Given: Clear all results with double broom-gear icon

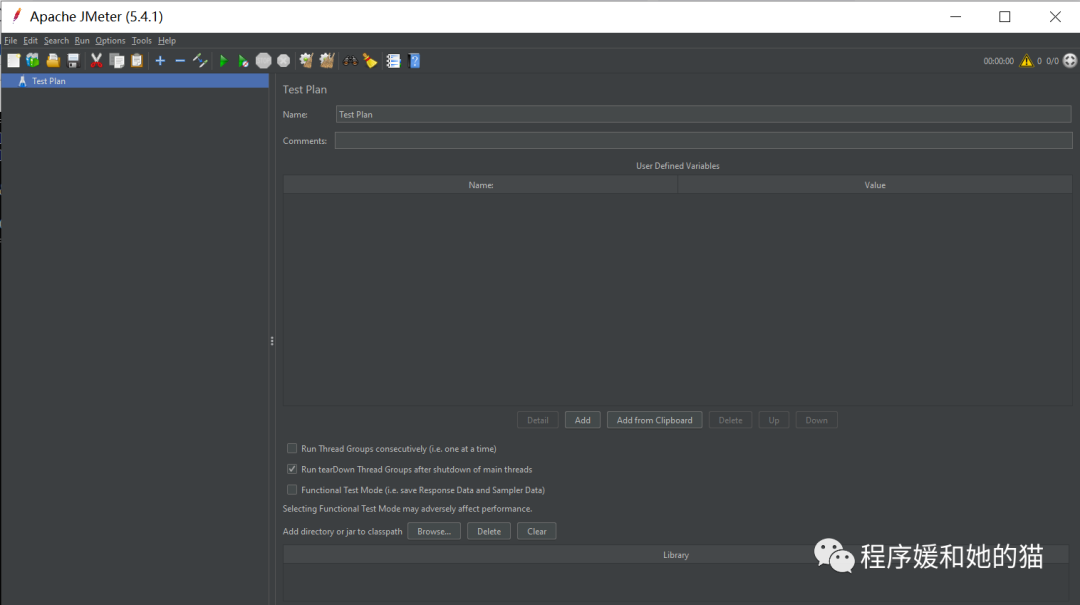Looking at the screenshot, I should 326,61.
